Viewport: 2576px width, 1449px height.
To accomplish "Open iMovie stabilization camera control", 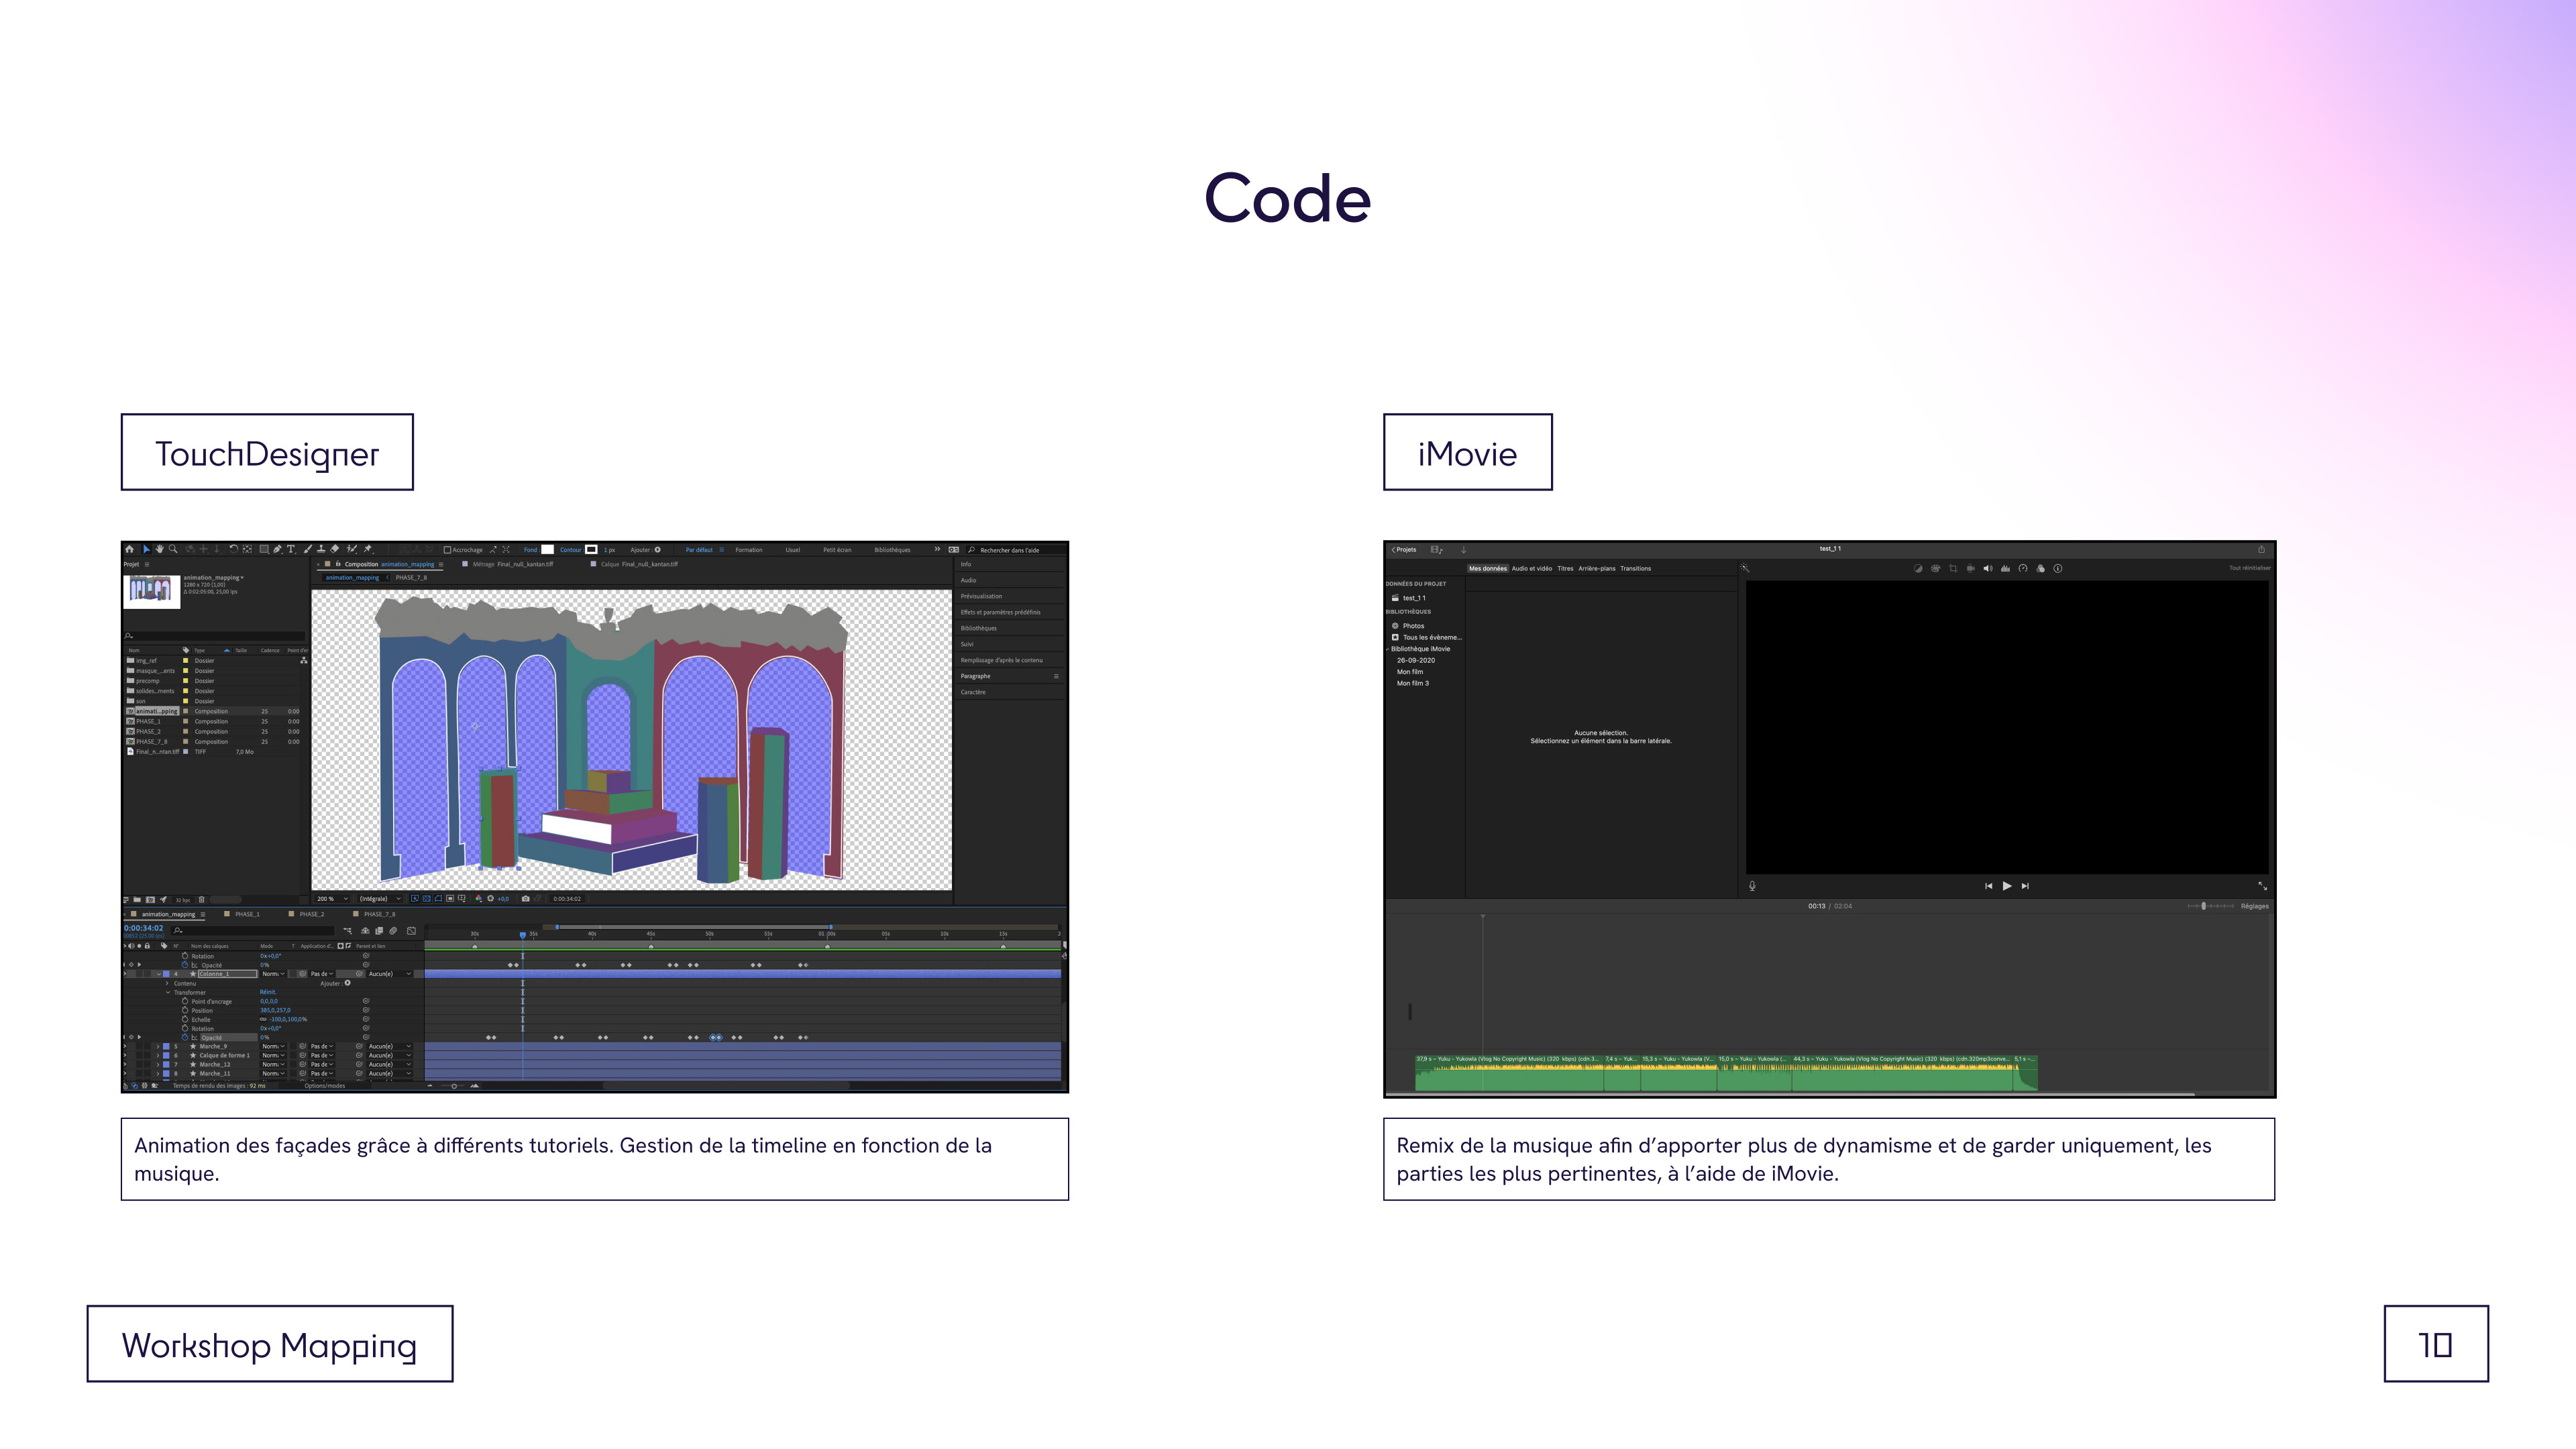I will pyautogui.click(x=1971, y=569).
